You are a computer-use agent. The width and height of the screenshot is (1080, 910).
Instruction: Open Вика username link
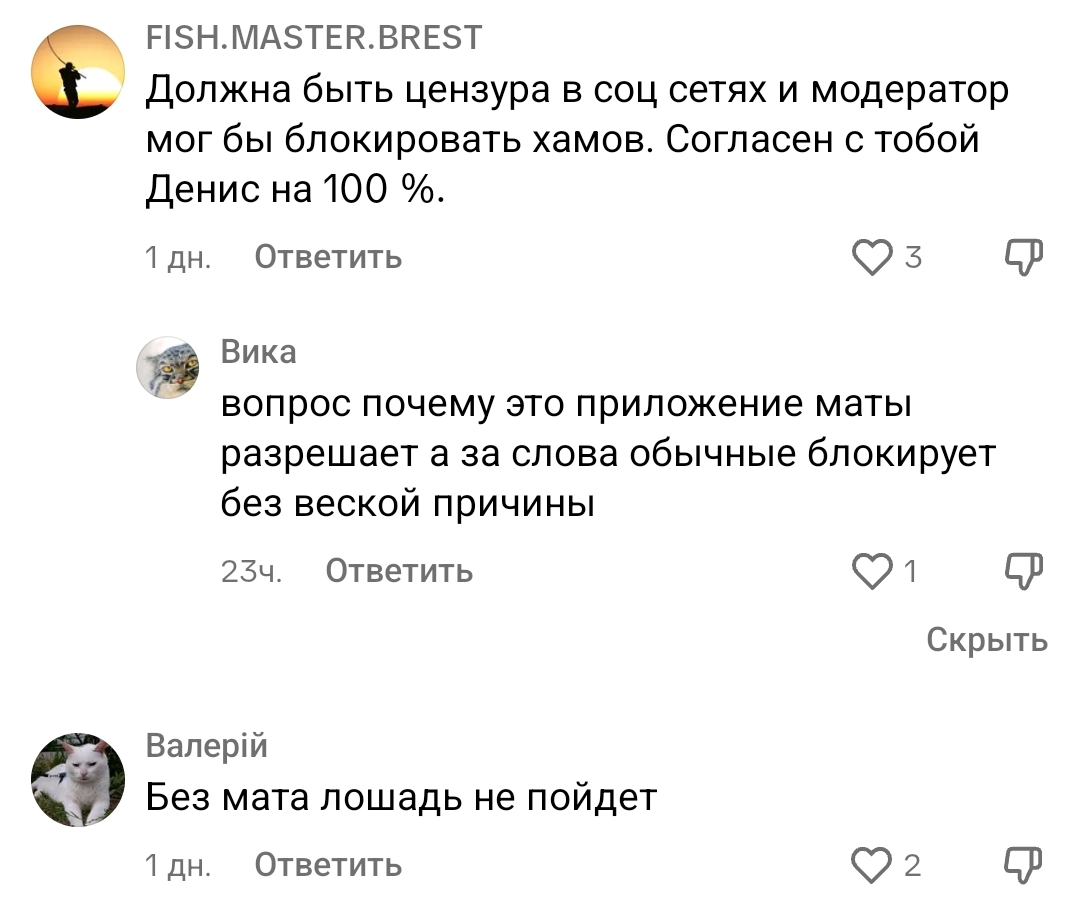point(258,352)
